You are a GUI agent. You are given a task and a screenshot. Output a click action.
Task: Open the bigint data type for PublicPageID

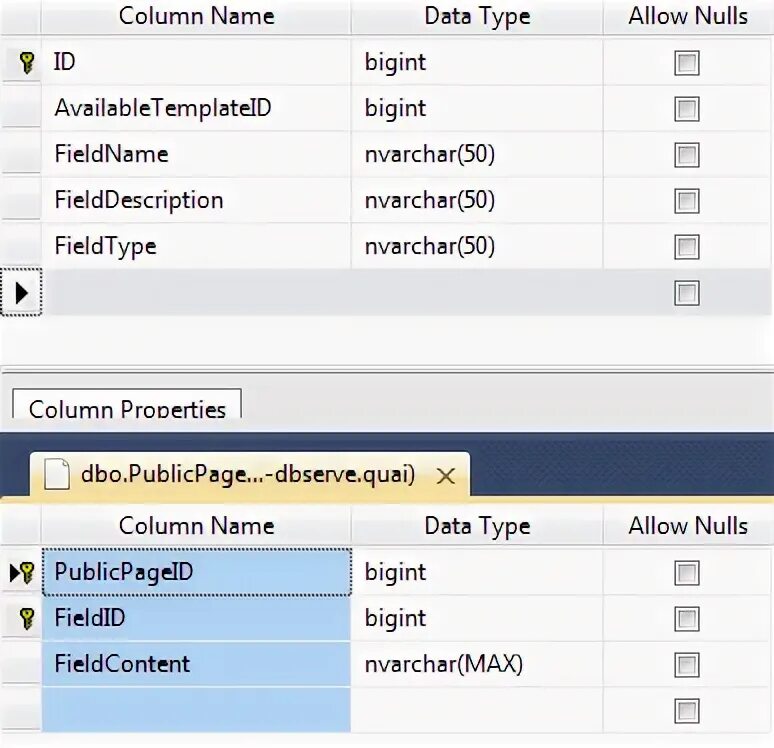[x=476, y=573]
